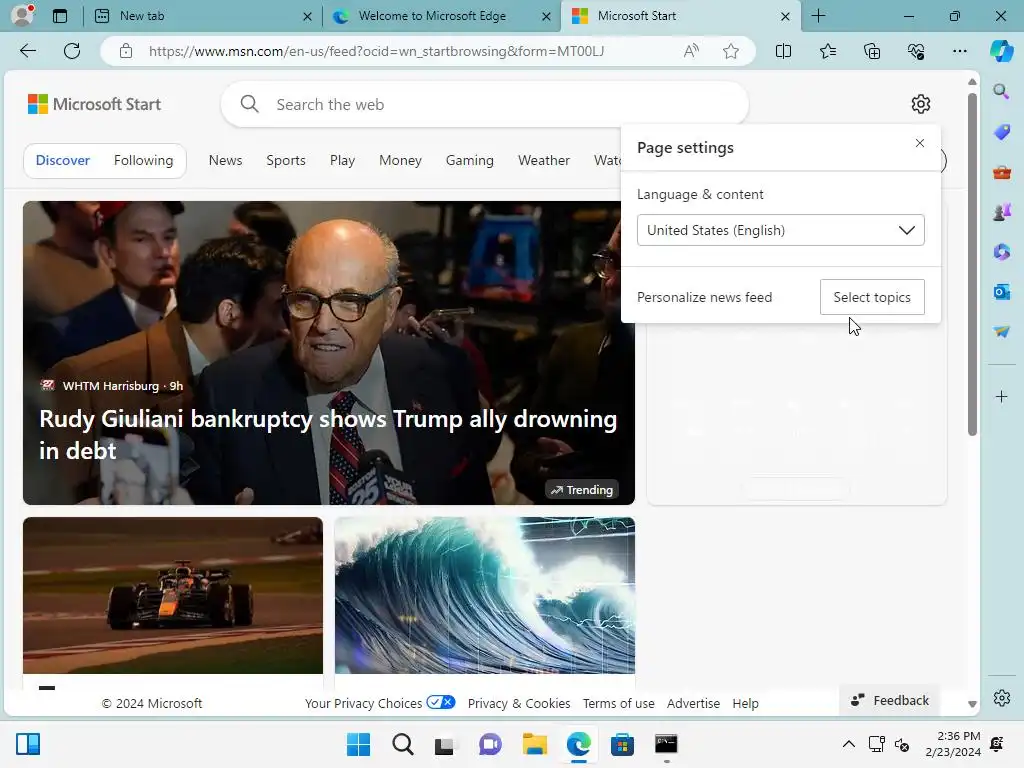
Task: Click the page vertical scrollbar thumb
Action: click(x=972, y=264)
